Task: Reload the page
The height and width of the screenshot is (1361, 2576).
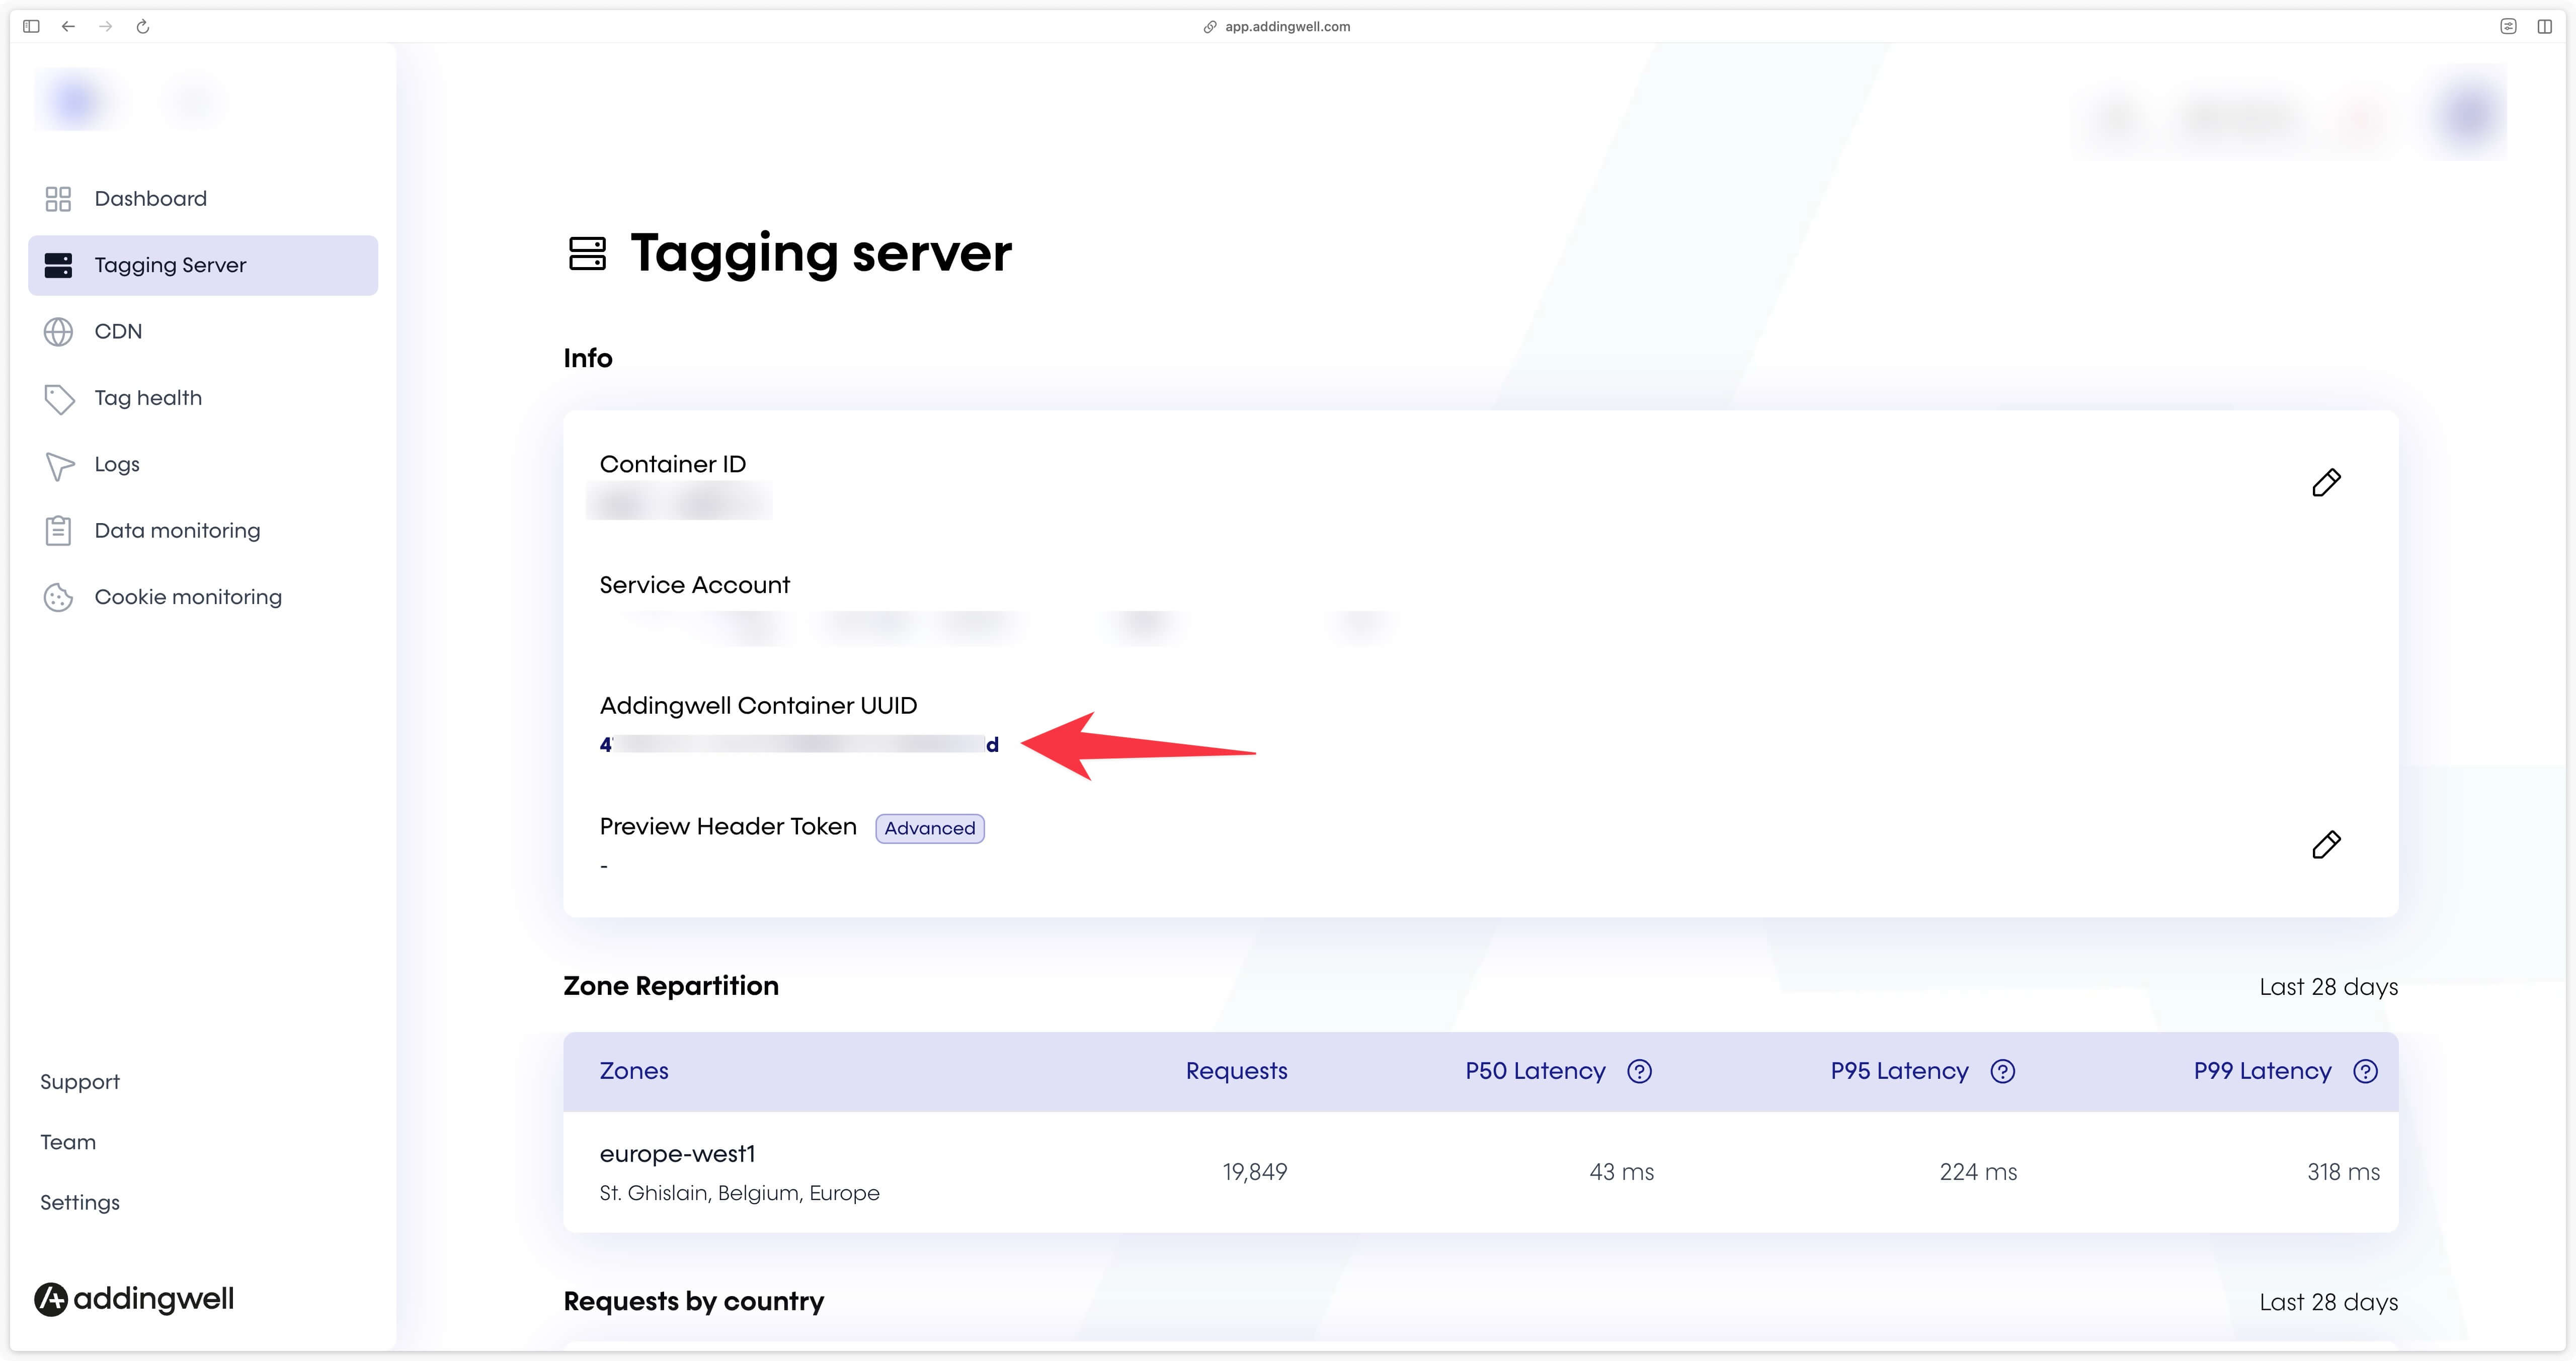Action: [143, 27]
